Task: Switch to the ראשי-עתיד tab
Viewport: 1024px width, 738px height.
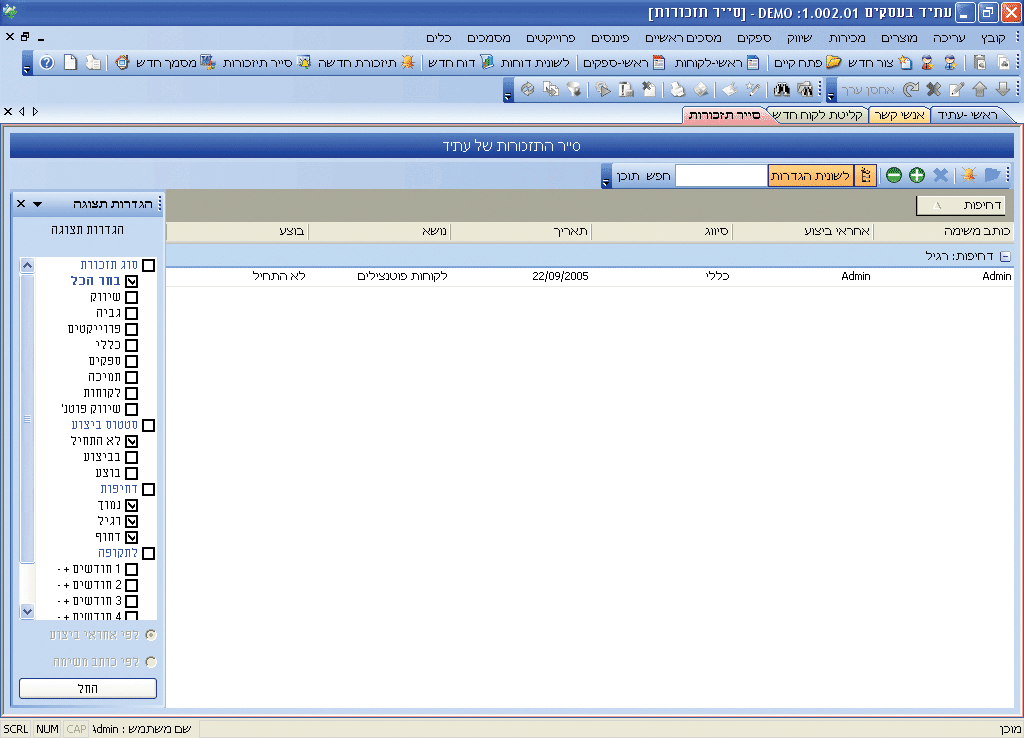Action: (968, 115)
